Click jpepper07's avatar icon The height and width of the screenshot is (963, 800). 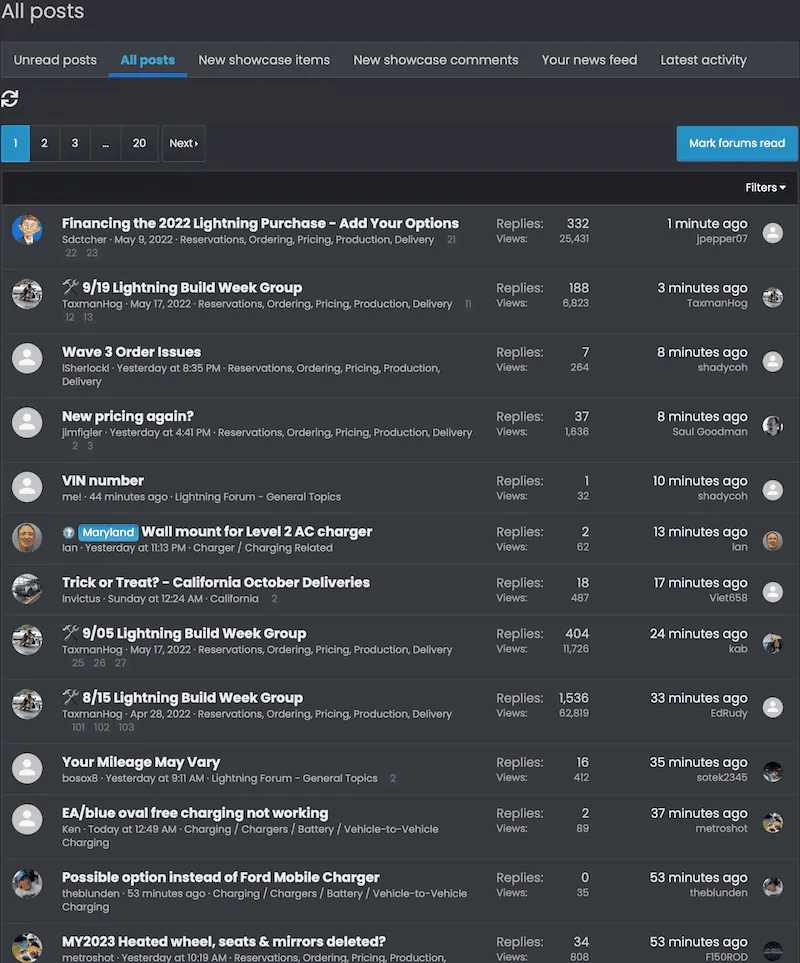pos(772,233)
